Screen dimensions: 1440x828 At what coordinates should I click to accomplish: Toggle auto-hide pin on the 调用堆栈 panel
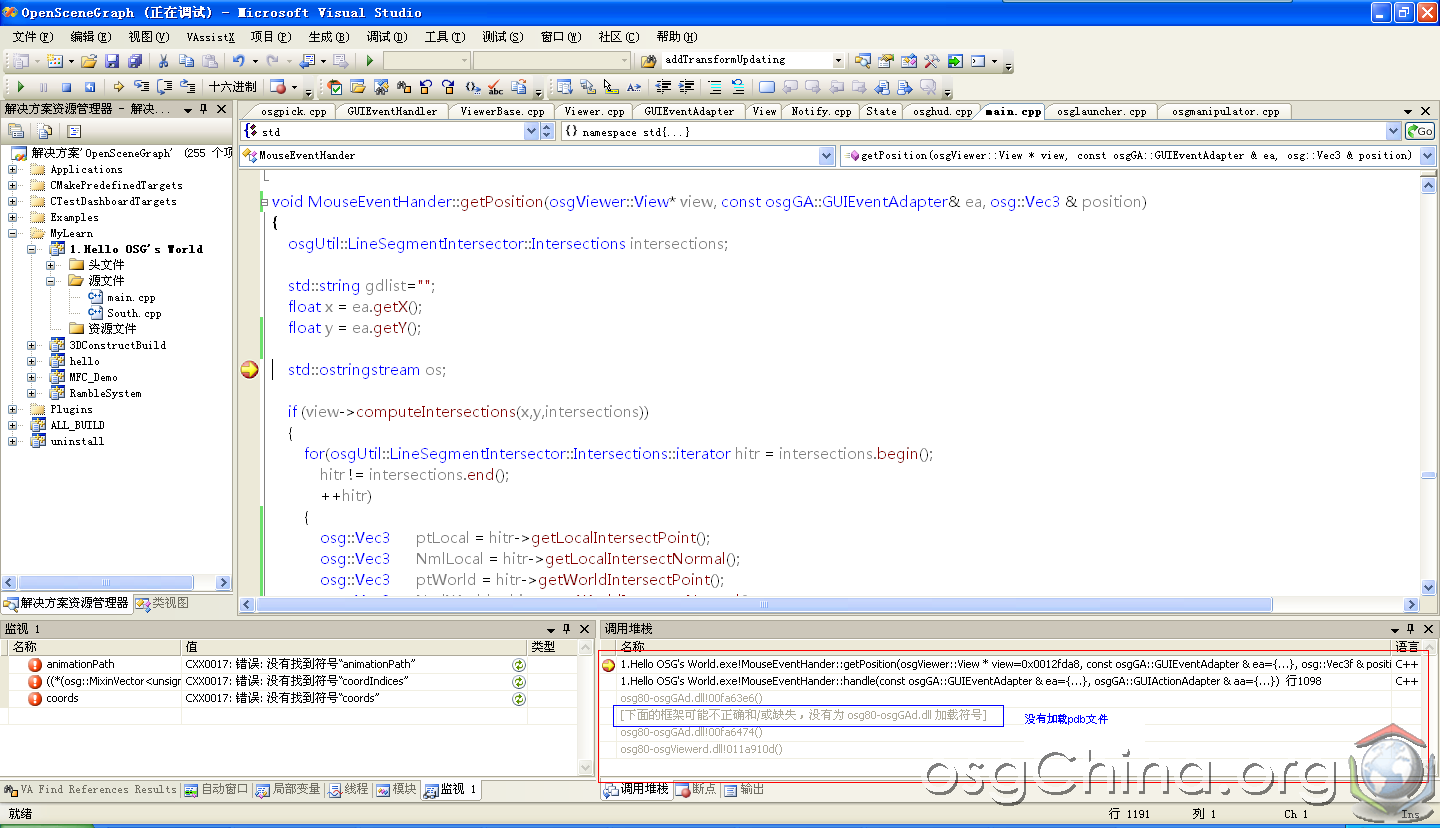click(x=1409, y=628)
